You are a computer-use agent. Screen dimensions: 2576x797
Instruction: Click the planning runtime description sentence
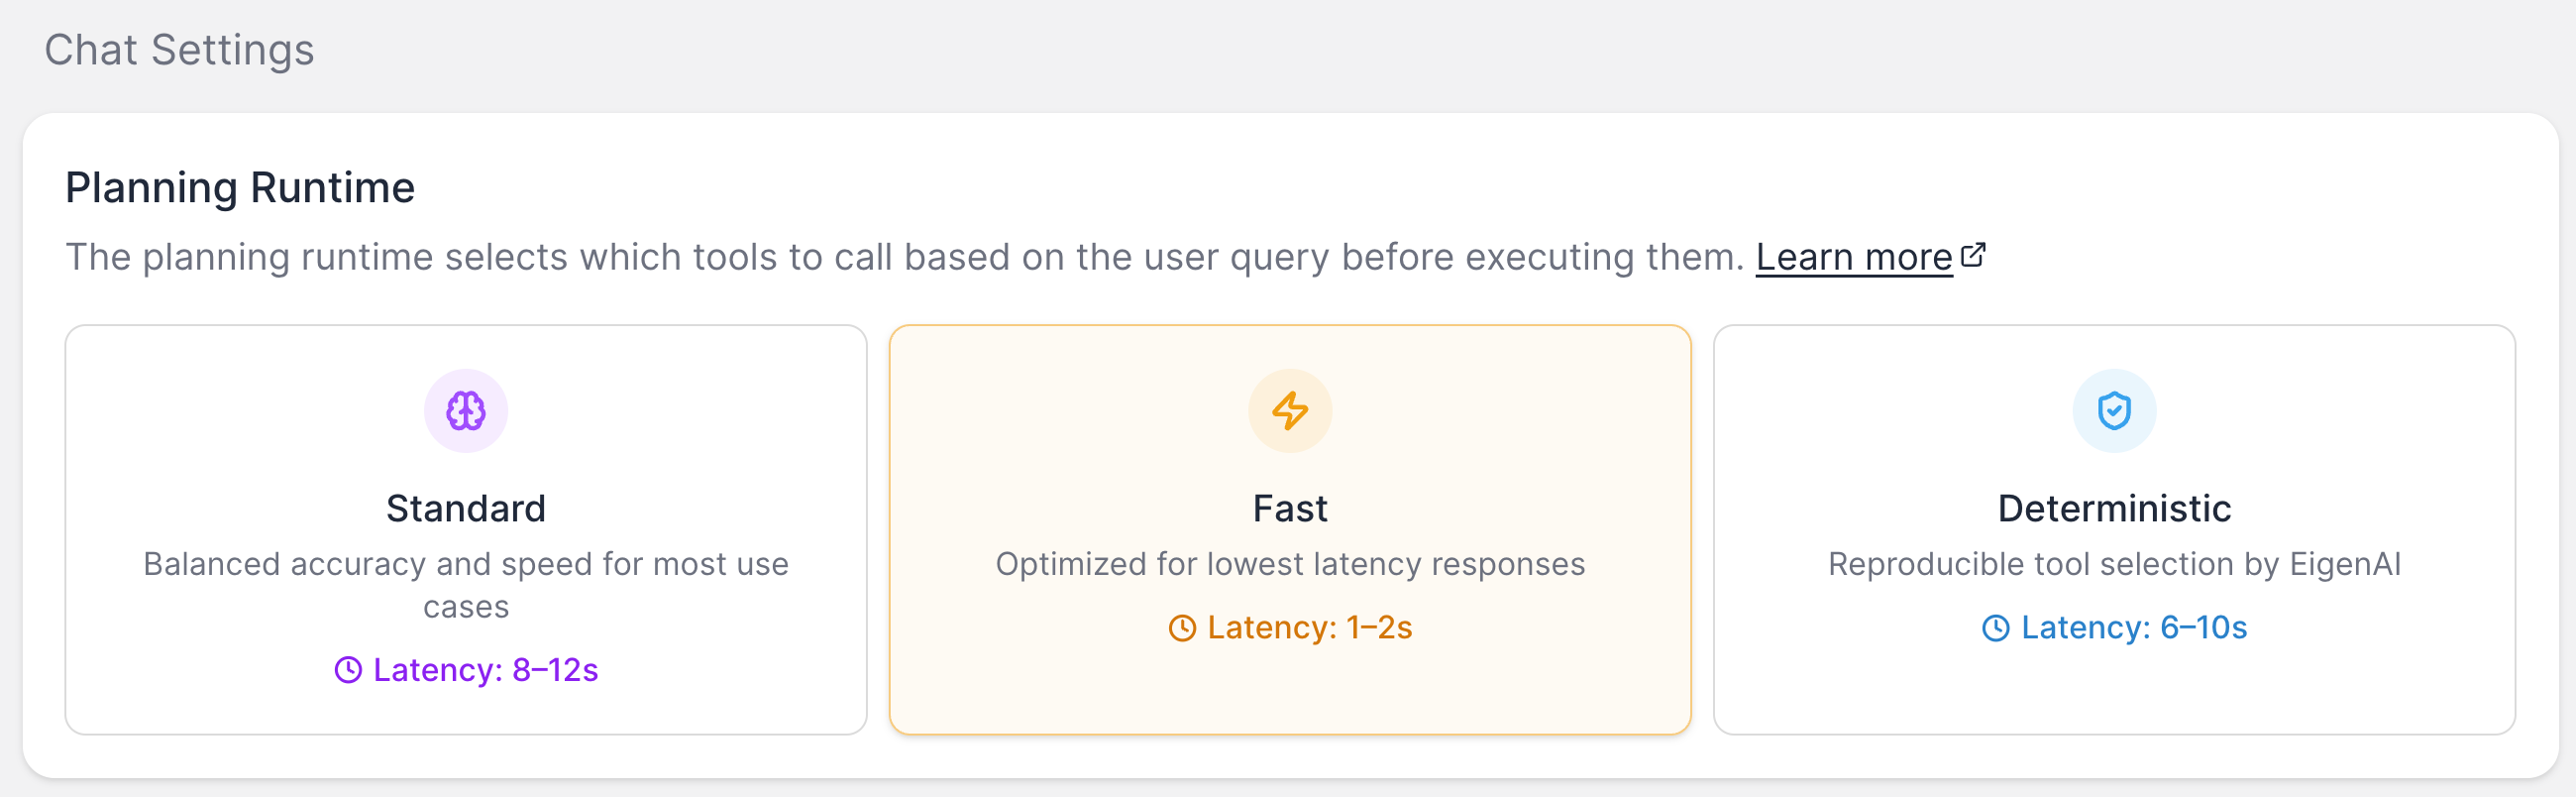pos(904,258)
